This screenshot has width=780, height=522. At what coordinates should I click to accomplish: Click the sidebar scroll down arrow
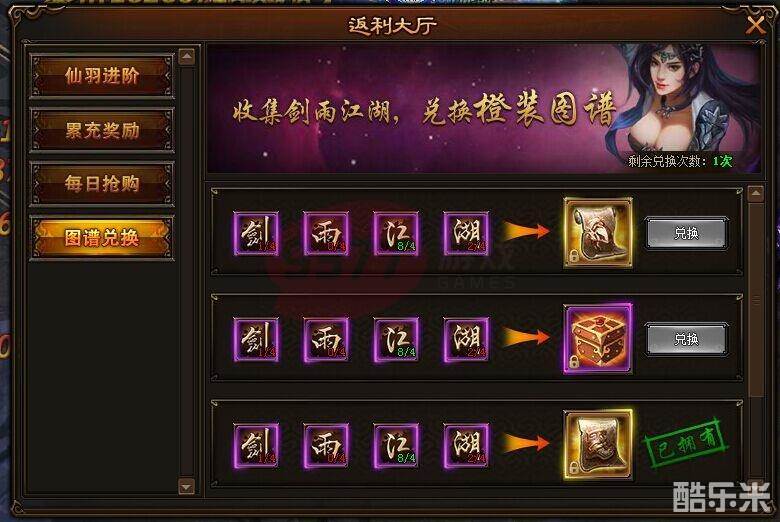(187, 486)
